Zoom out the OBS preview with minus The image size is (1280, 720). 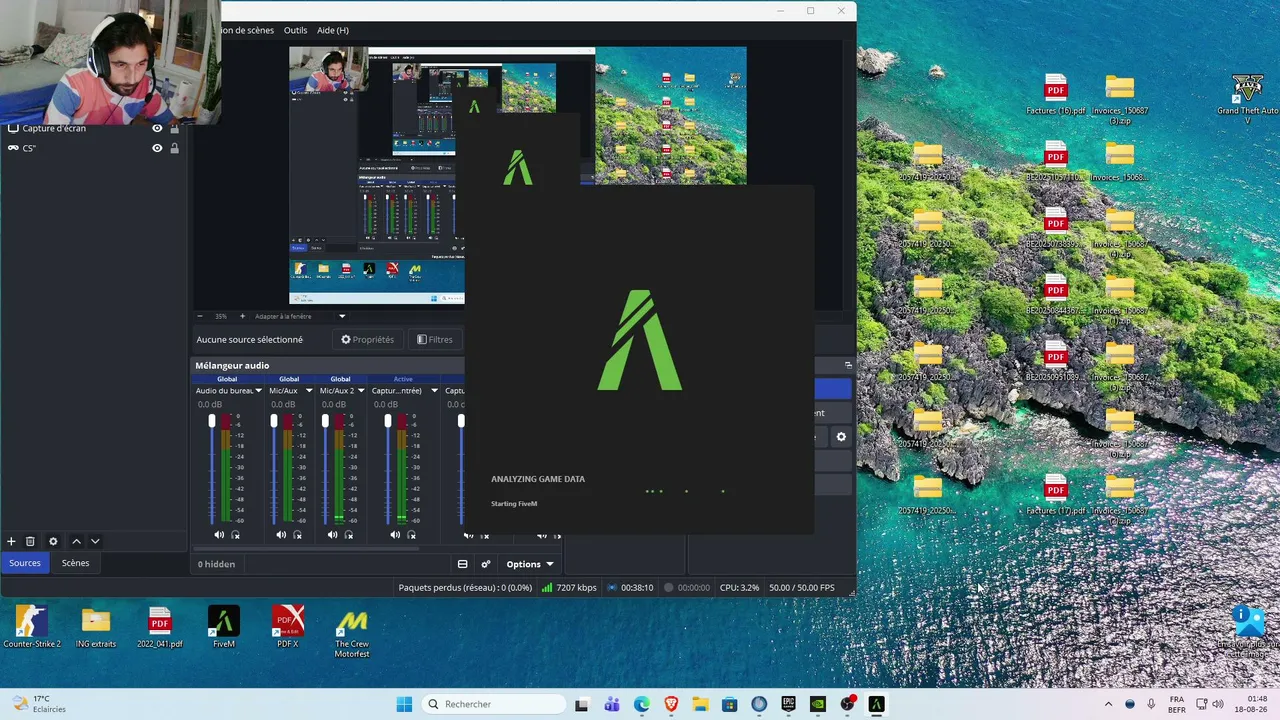coord(200,316)
